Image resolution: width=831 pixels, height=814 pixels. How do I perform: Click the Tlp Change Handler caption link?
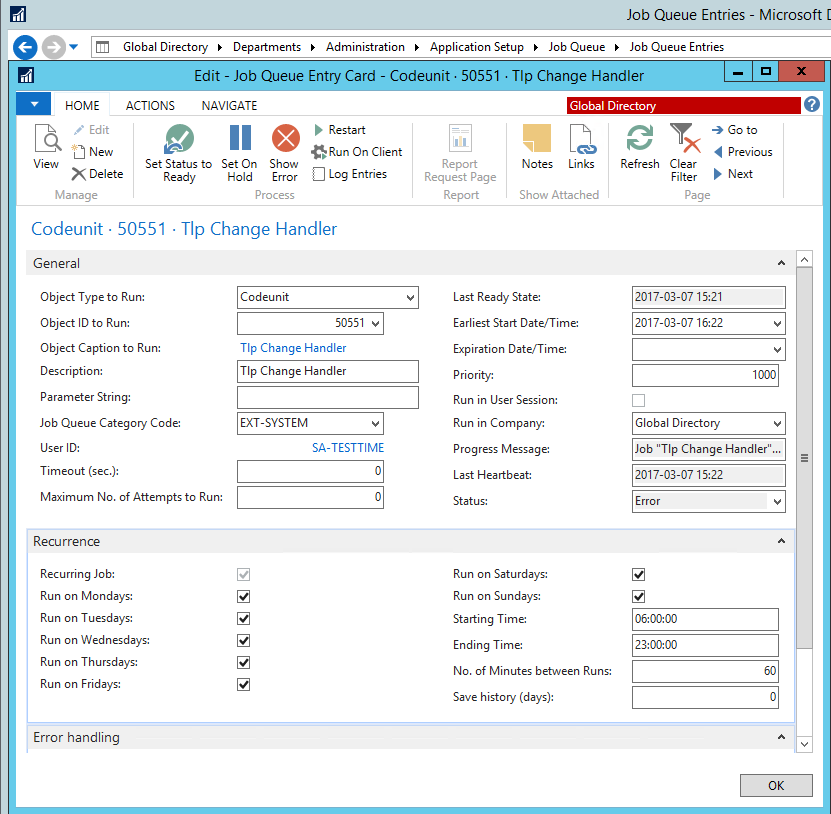293,348
